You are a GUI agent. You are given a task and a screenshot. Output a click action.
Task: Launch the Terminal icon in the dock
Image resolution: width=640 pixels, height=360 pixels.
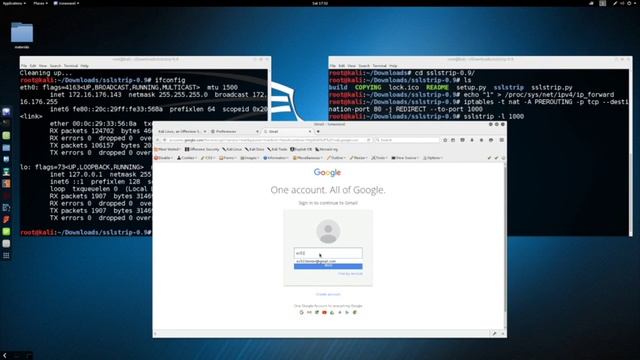click(x=6, y=123)
